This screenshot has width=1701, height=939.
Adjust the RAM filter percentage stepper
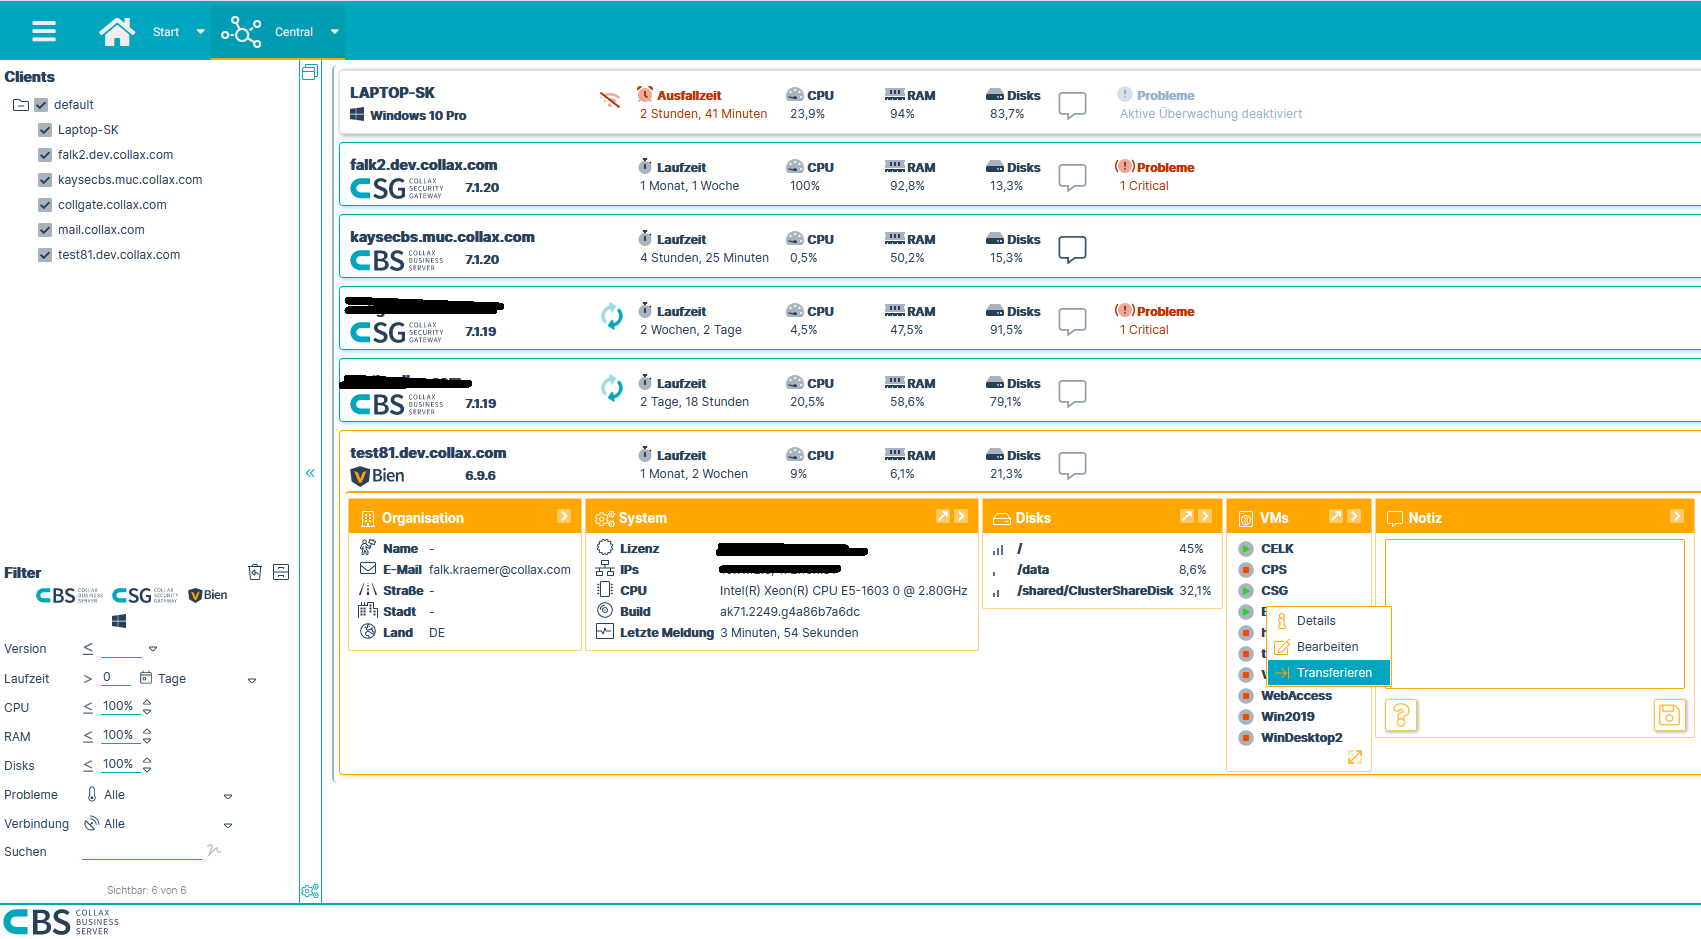pyautogui.click(x=147, y=736)
